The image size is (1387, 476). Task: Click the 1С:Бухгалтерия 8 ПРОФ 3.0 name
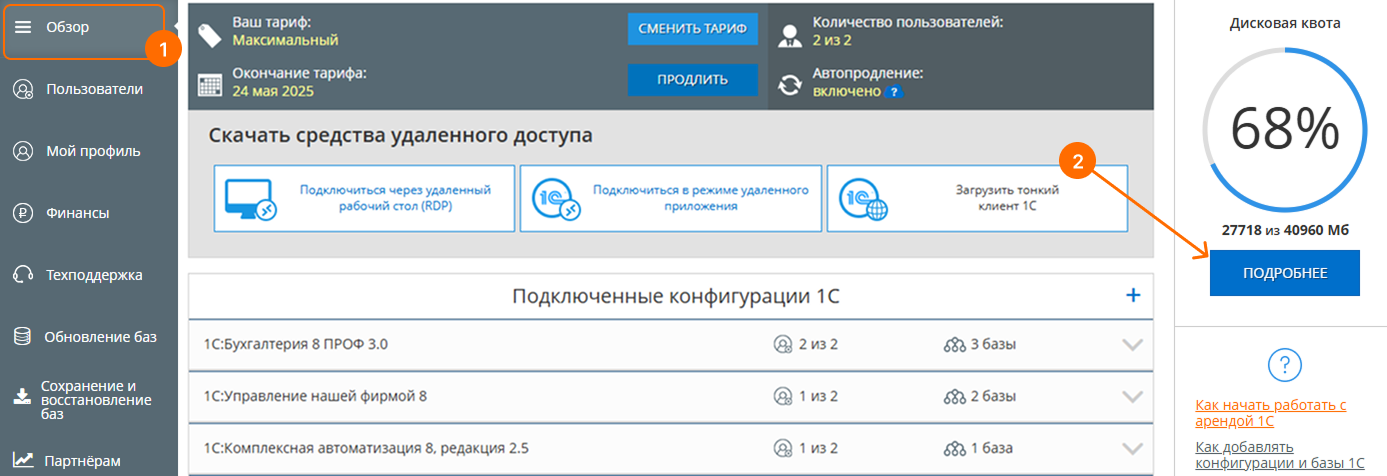(x=295, y=345)
